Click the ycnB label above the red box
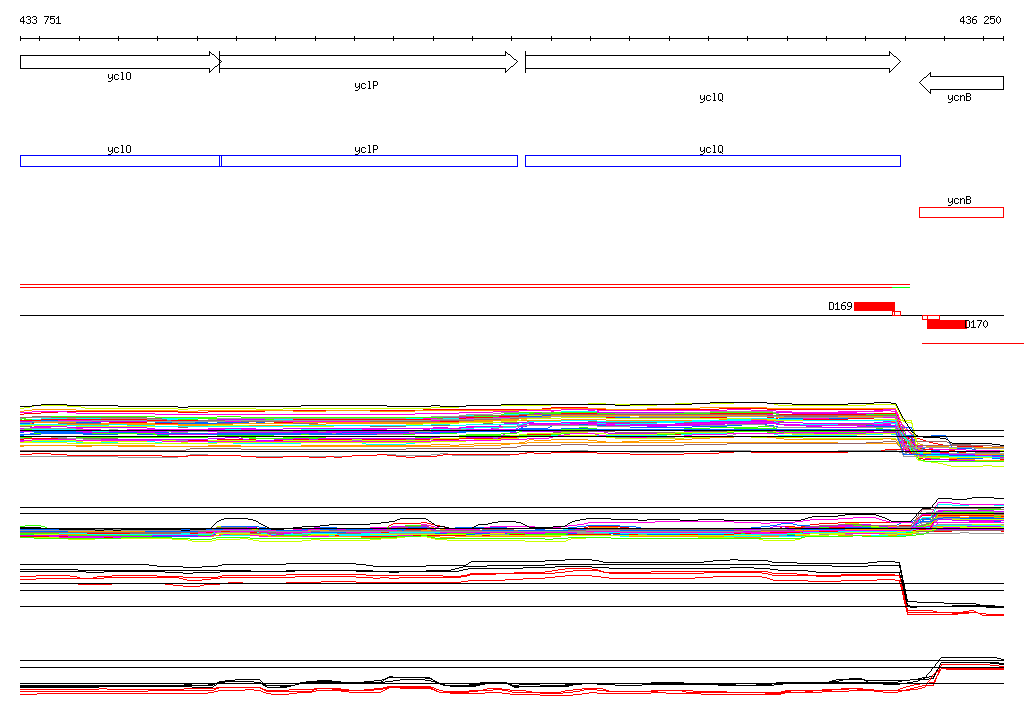 pyautogui.click(x=959, y=200)
